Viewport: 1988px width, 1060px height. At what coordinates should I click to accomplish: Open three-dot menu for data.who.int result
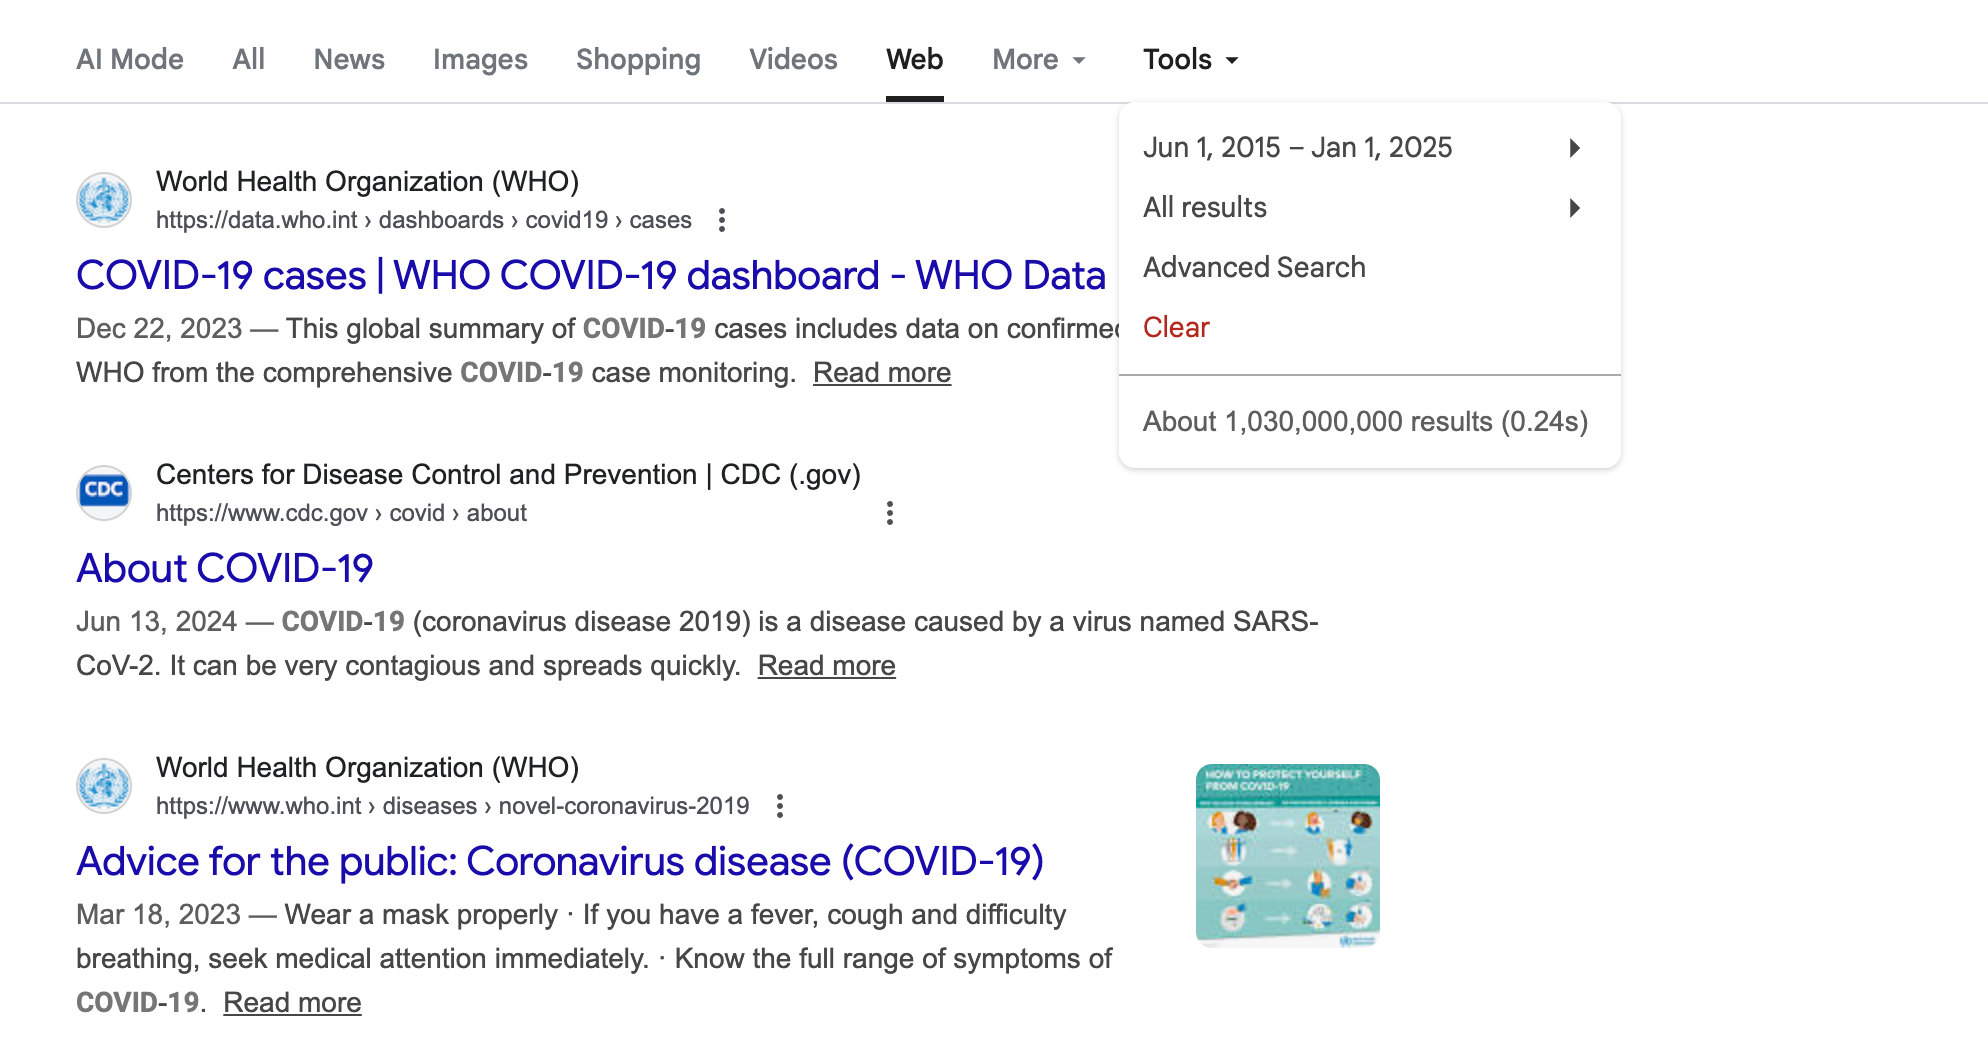click(722, 220)
